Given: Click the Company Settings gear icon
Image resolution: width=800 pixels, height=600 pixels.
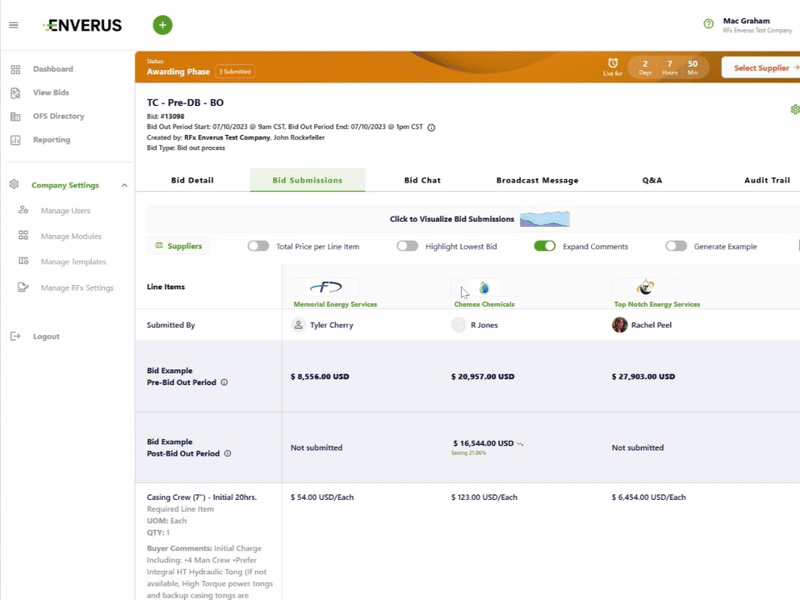Looking at the screenshot, I should pyautogui.click(x=14, y=184).
